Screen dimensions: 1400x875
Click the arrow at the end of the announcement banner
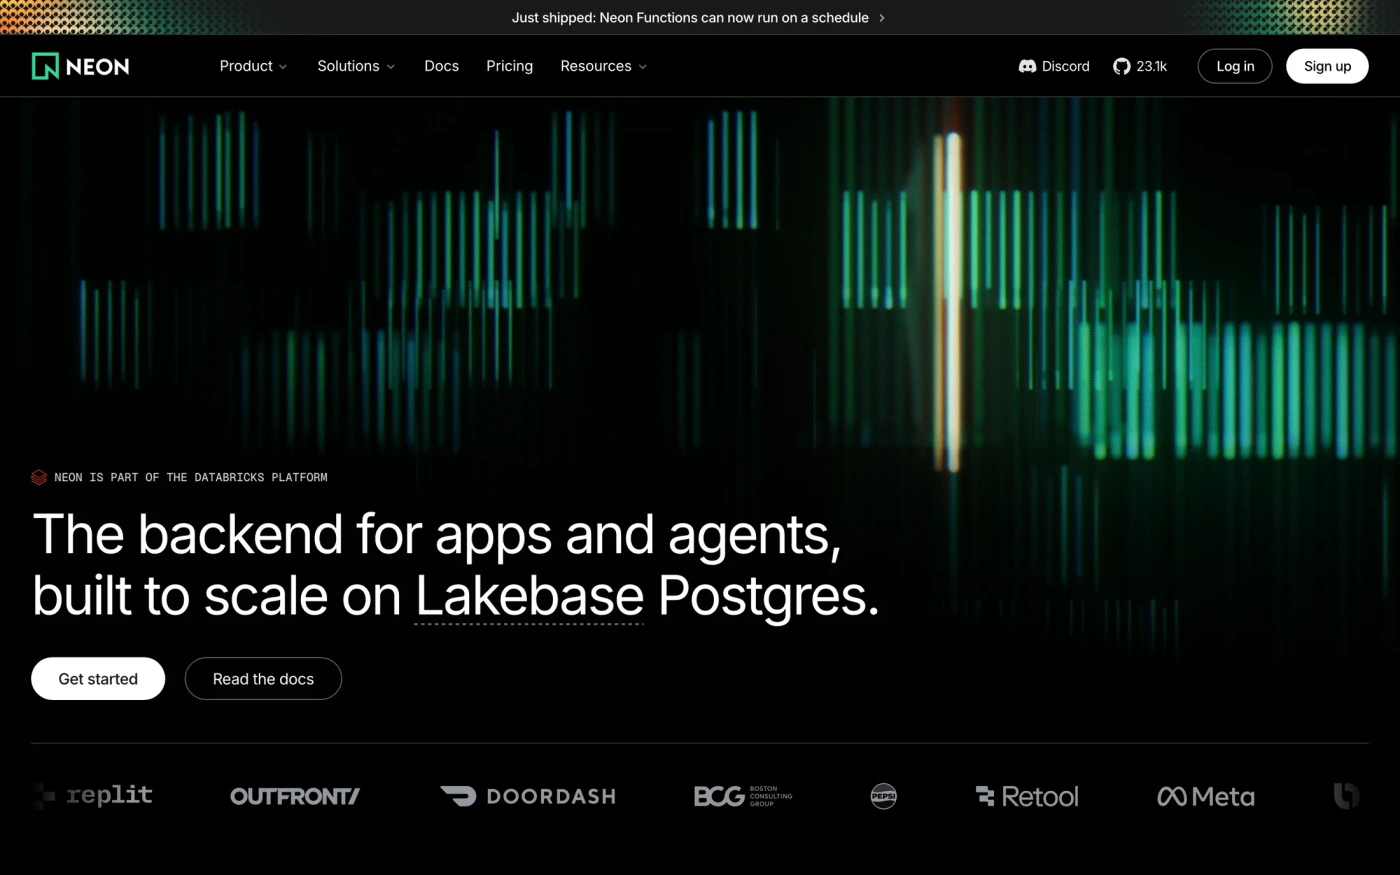pos(881,18)
